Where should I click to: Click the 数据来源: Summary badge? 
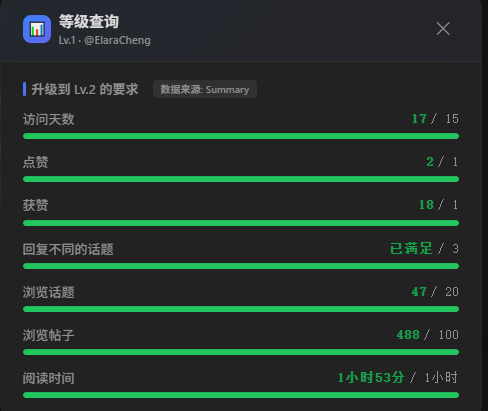pos(205,89)
